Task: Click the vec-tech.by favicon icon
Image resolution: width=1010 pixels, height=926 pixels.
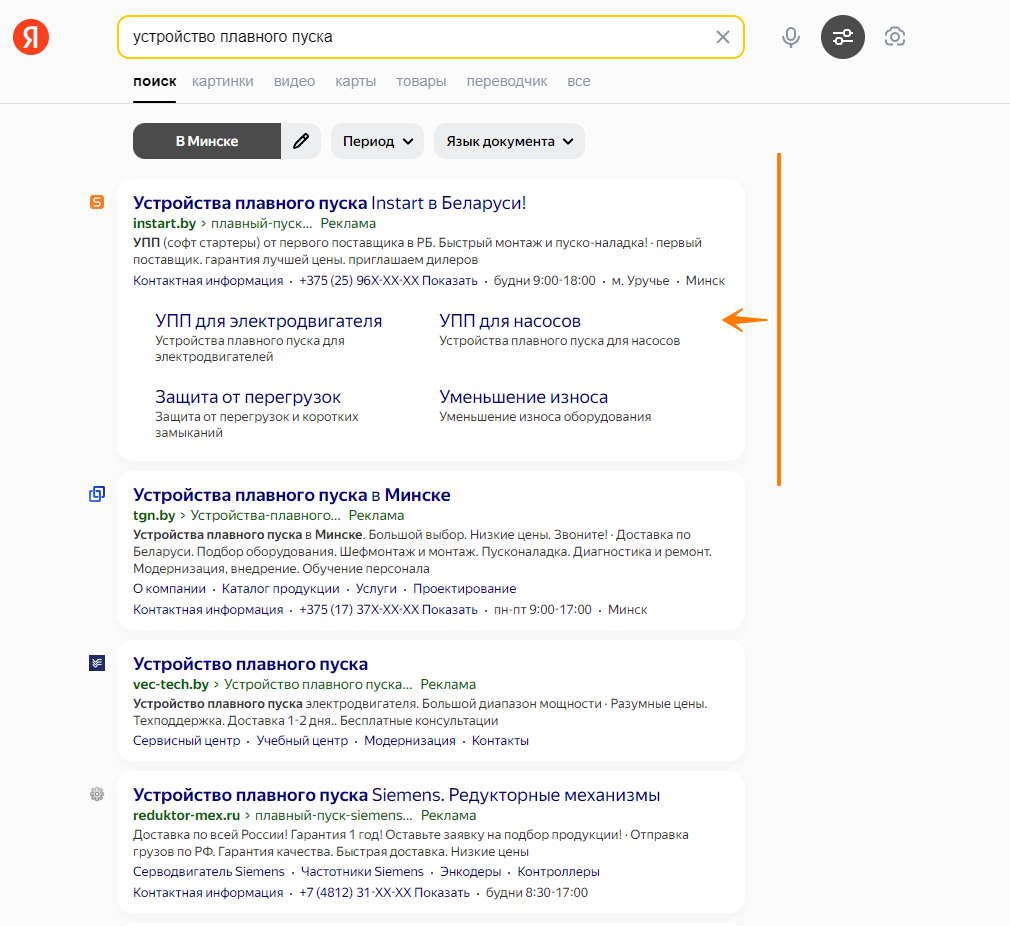Action: point(97,663)
